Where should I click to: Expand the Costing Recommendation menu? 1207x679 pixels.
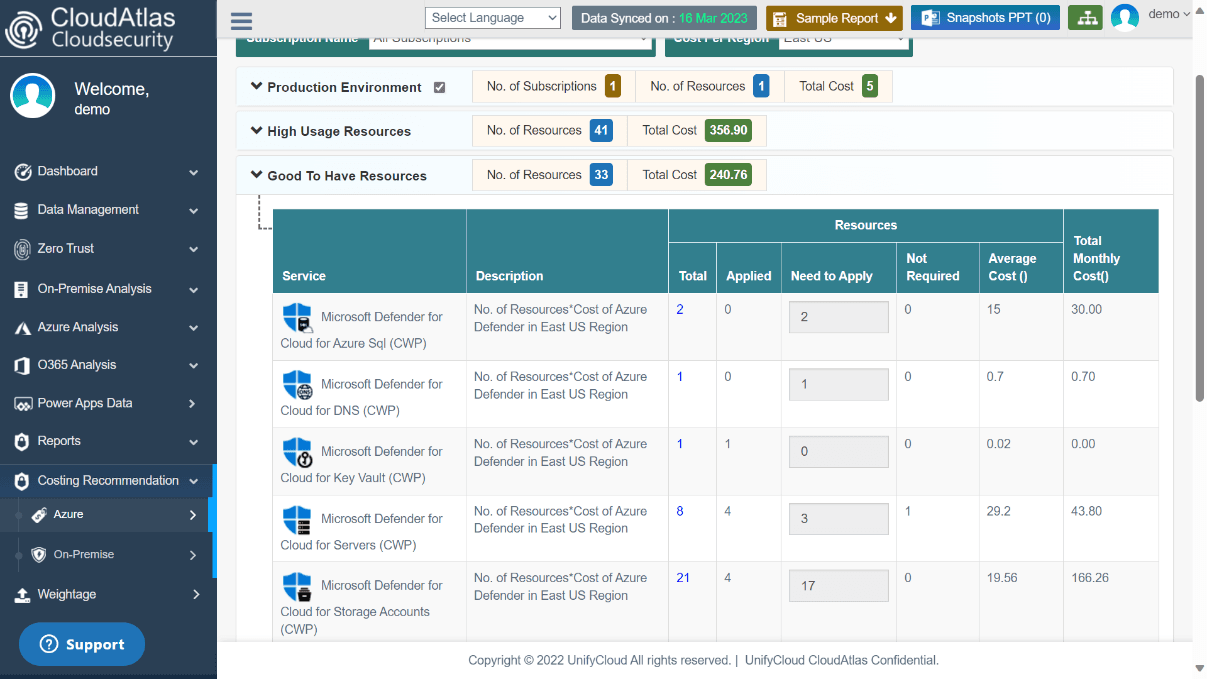[107, 481]
